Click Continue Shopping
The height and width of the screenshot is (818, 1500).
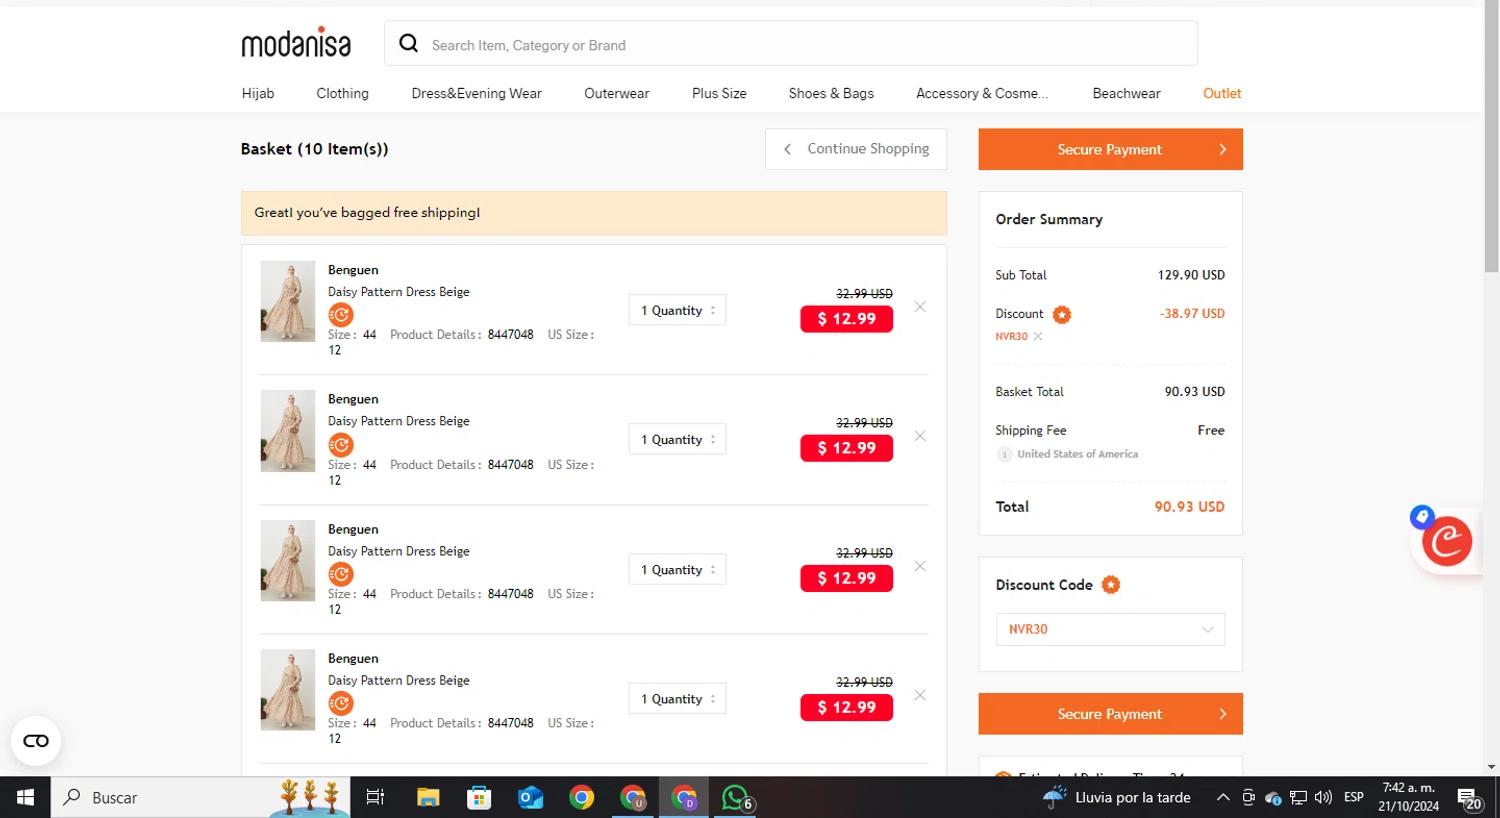point(856,149)
